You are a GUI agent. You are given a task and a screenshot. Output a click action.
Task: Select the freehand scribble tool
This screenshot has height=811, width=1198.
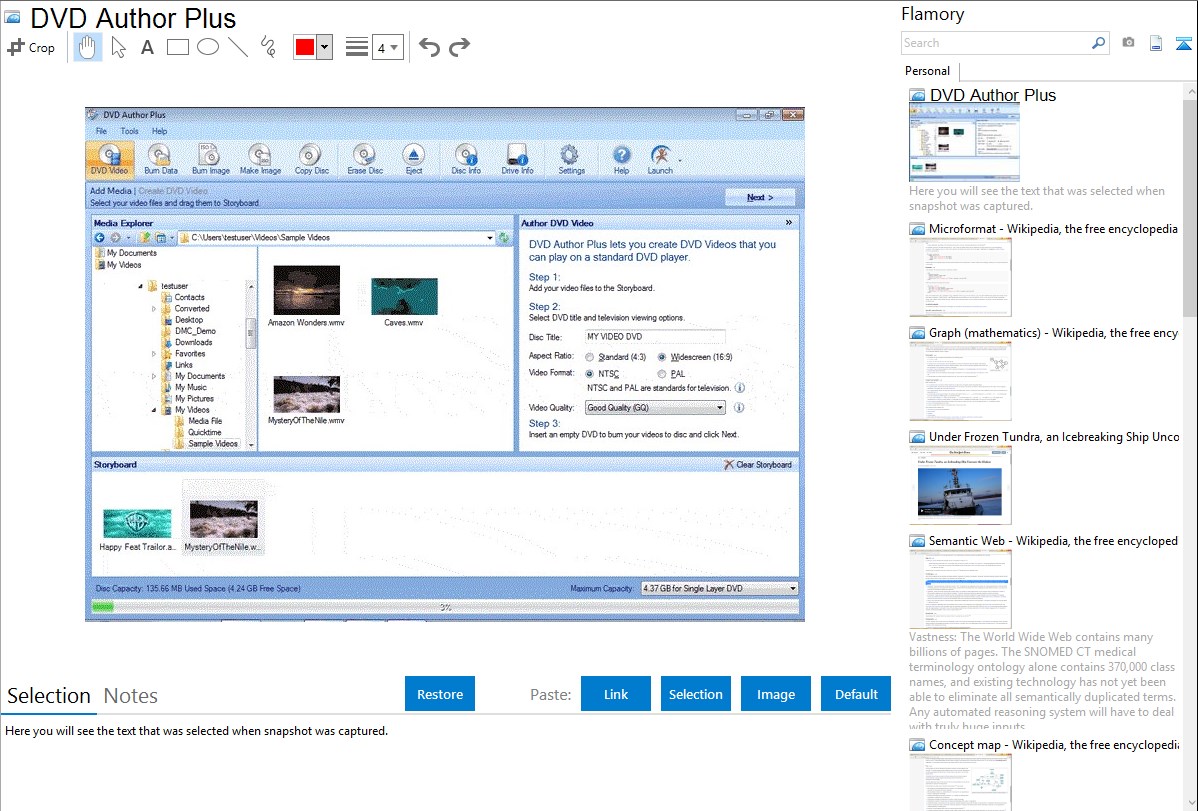pyautogui.click(x=268, y=47)
